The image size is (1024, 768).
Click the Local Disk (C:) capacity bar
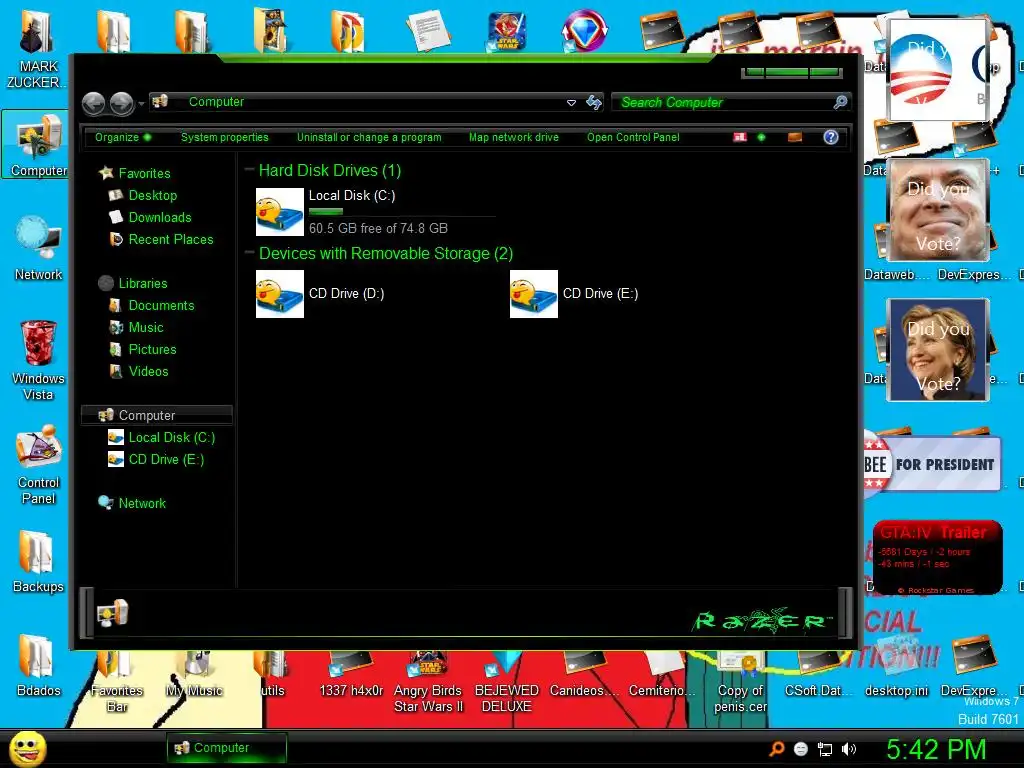[x=402, y=212]
